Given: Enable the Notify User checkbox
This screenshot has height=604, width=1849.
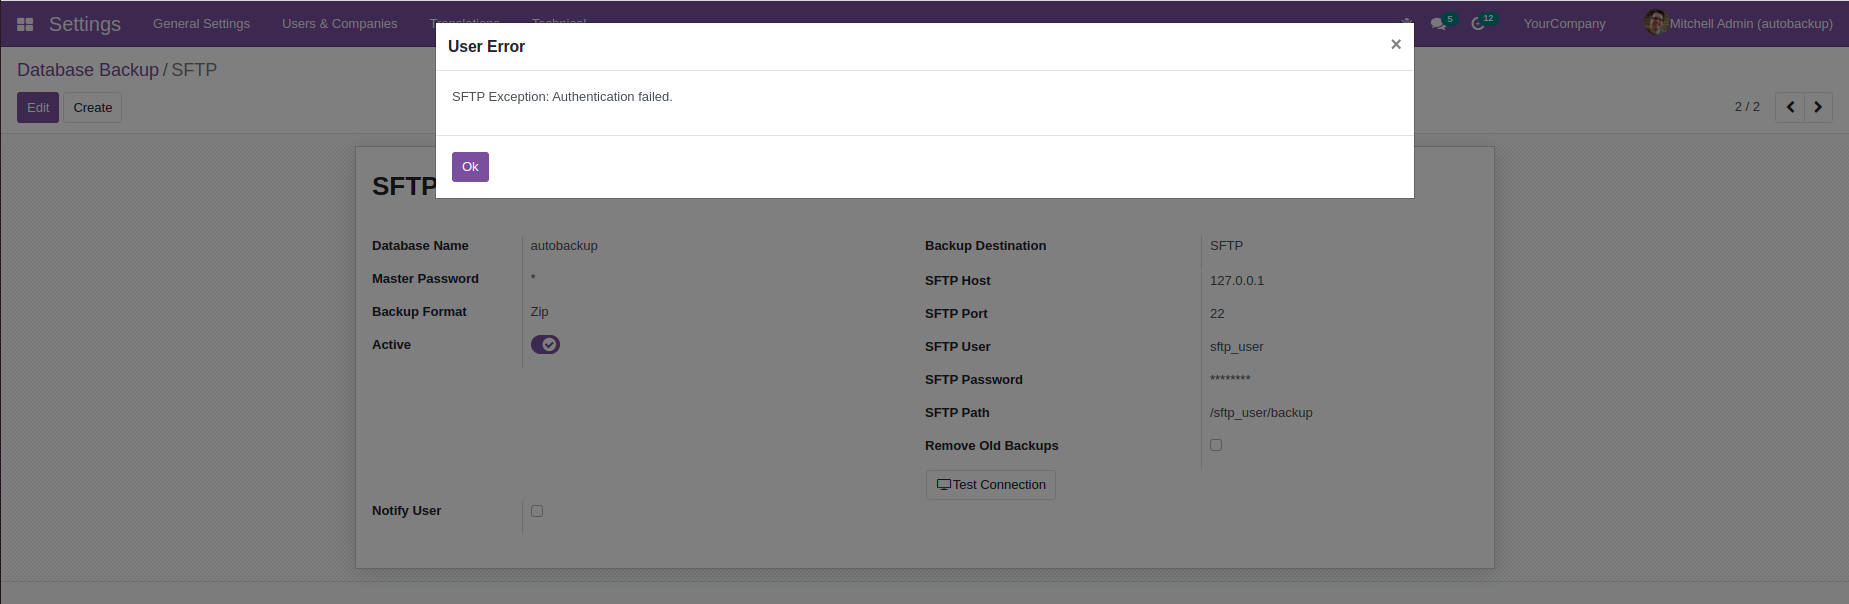Looking at the screenshot, I should pyautogui.click(x=537, y=511).
